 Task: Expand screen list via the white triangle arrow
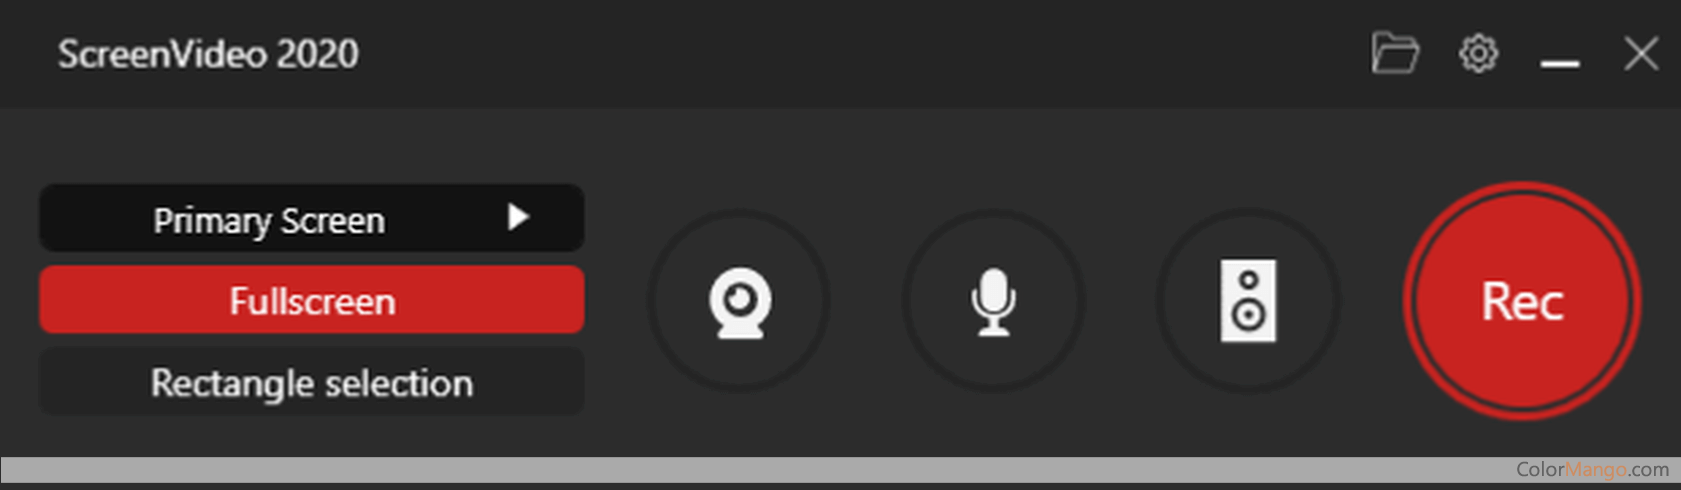click(x=517, y=217)
